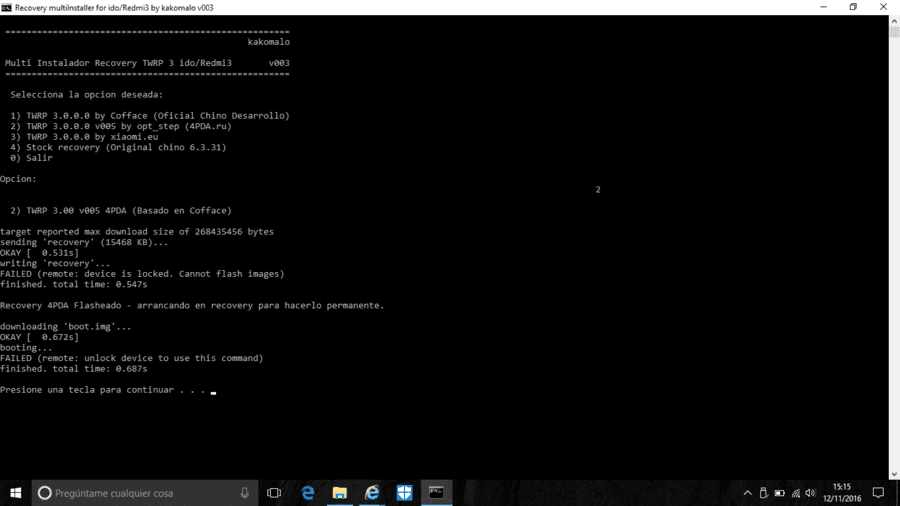
Task: Restore down the console window
Action: (854, 7)
